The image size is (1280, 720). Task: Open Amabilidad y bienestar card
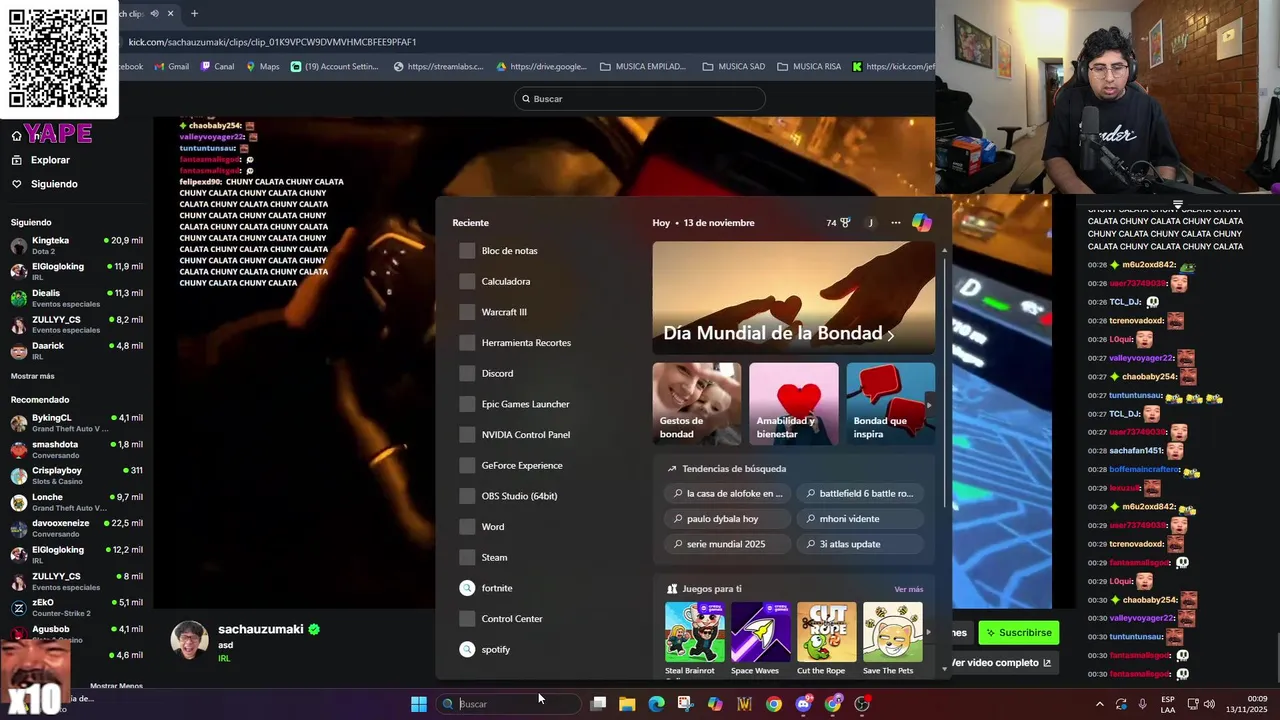pos(794,404)
